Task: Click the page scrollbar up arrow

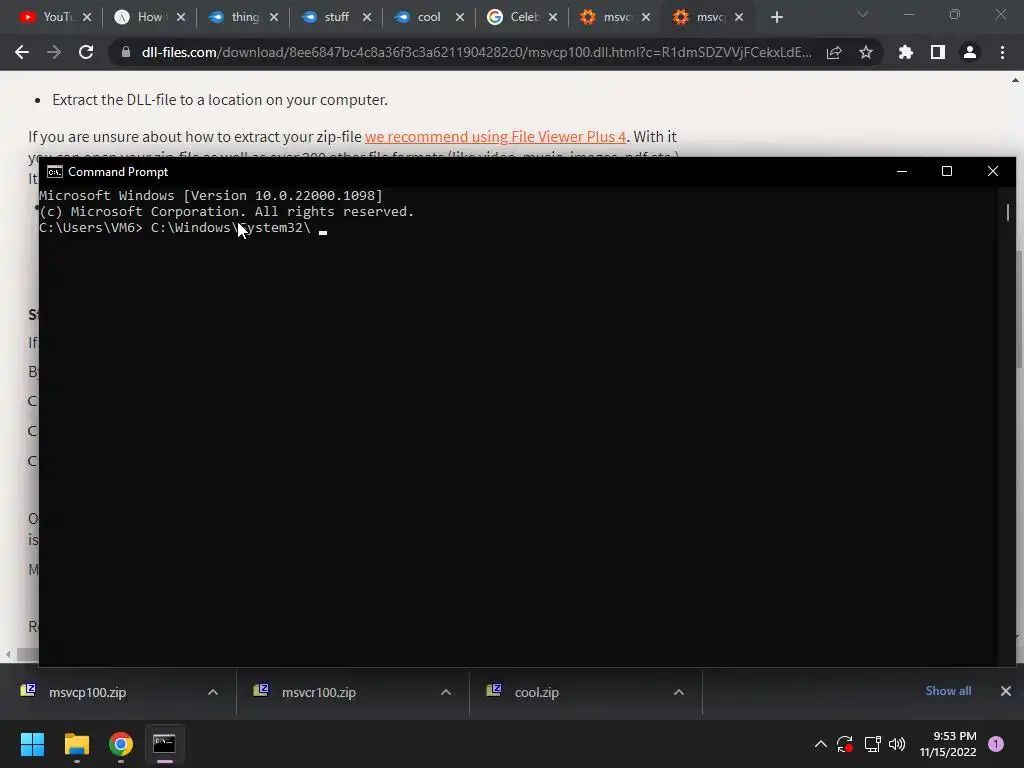Action: [1015, 81]
